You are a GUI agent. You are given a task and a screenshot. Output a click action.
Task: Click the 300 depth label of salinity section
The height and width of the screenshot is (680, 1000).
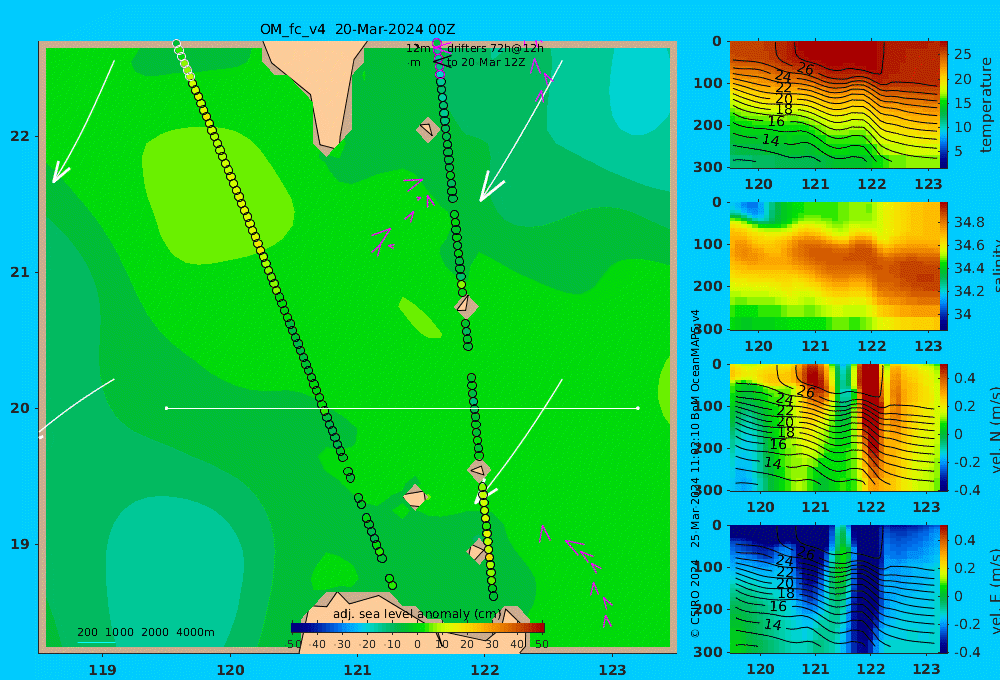[x=707, y=329]
